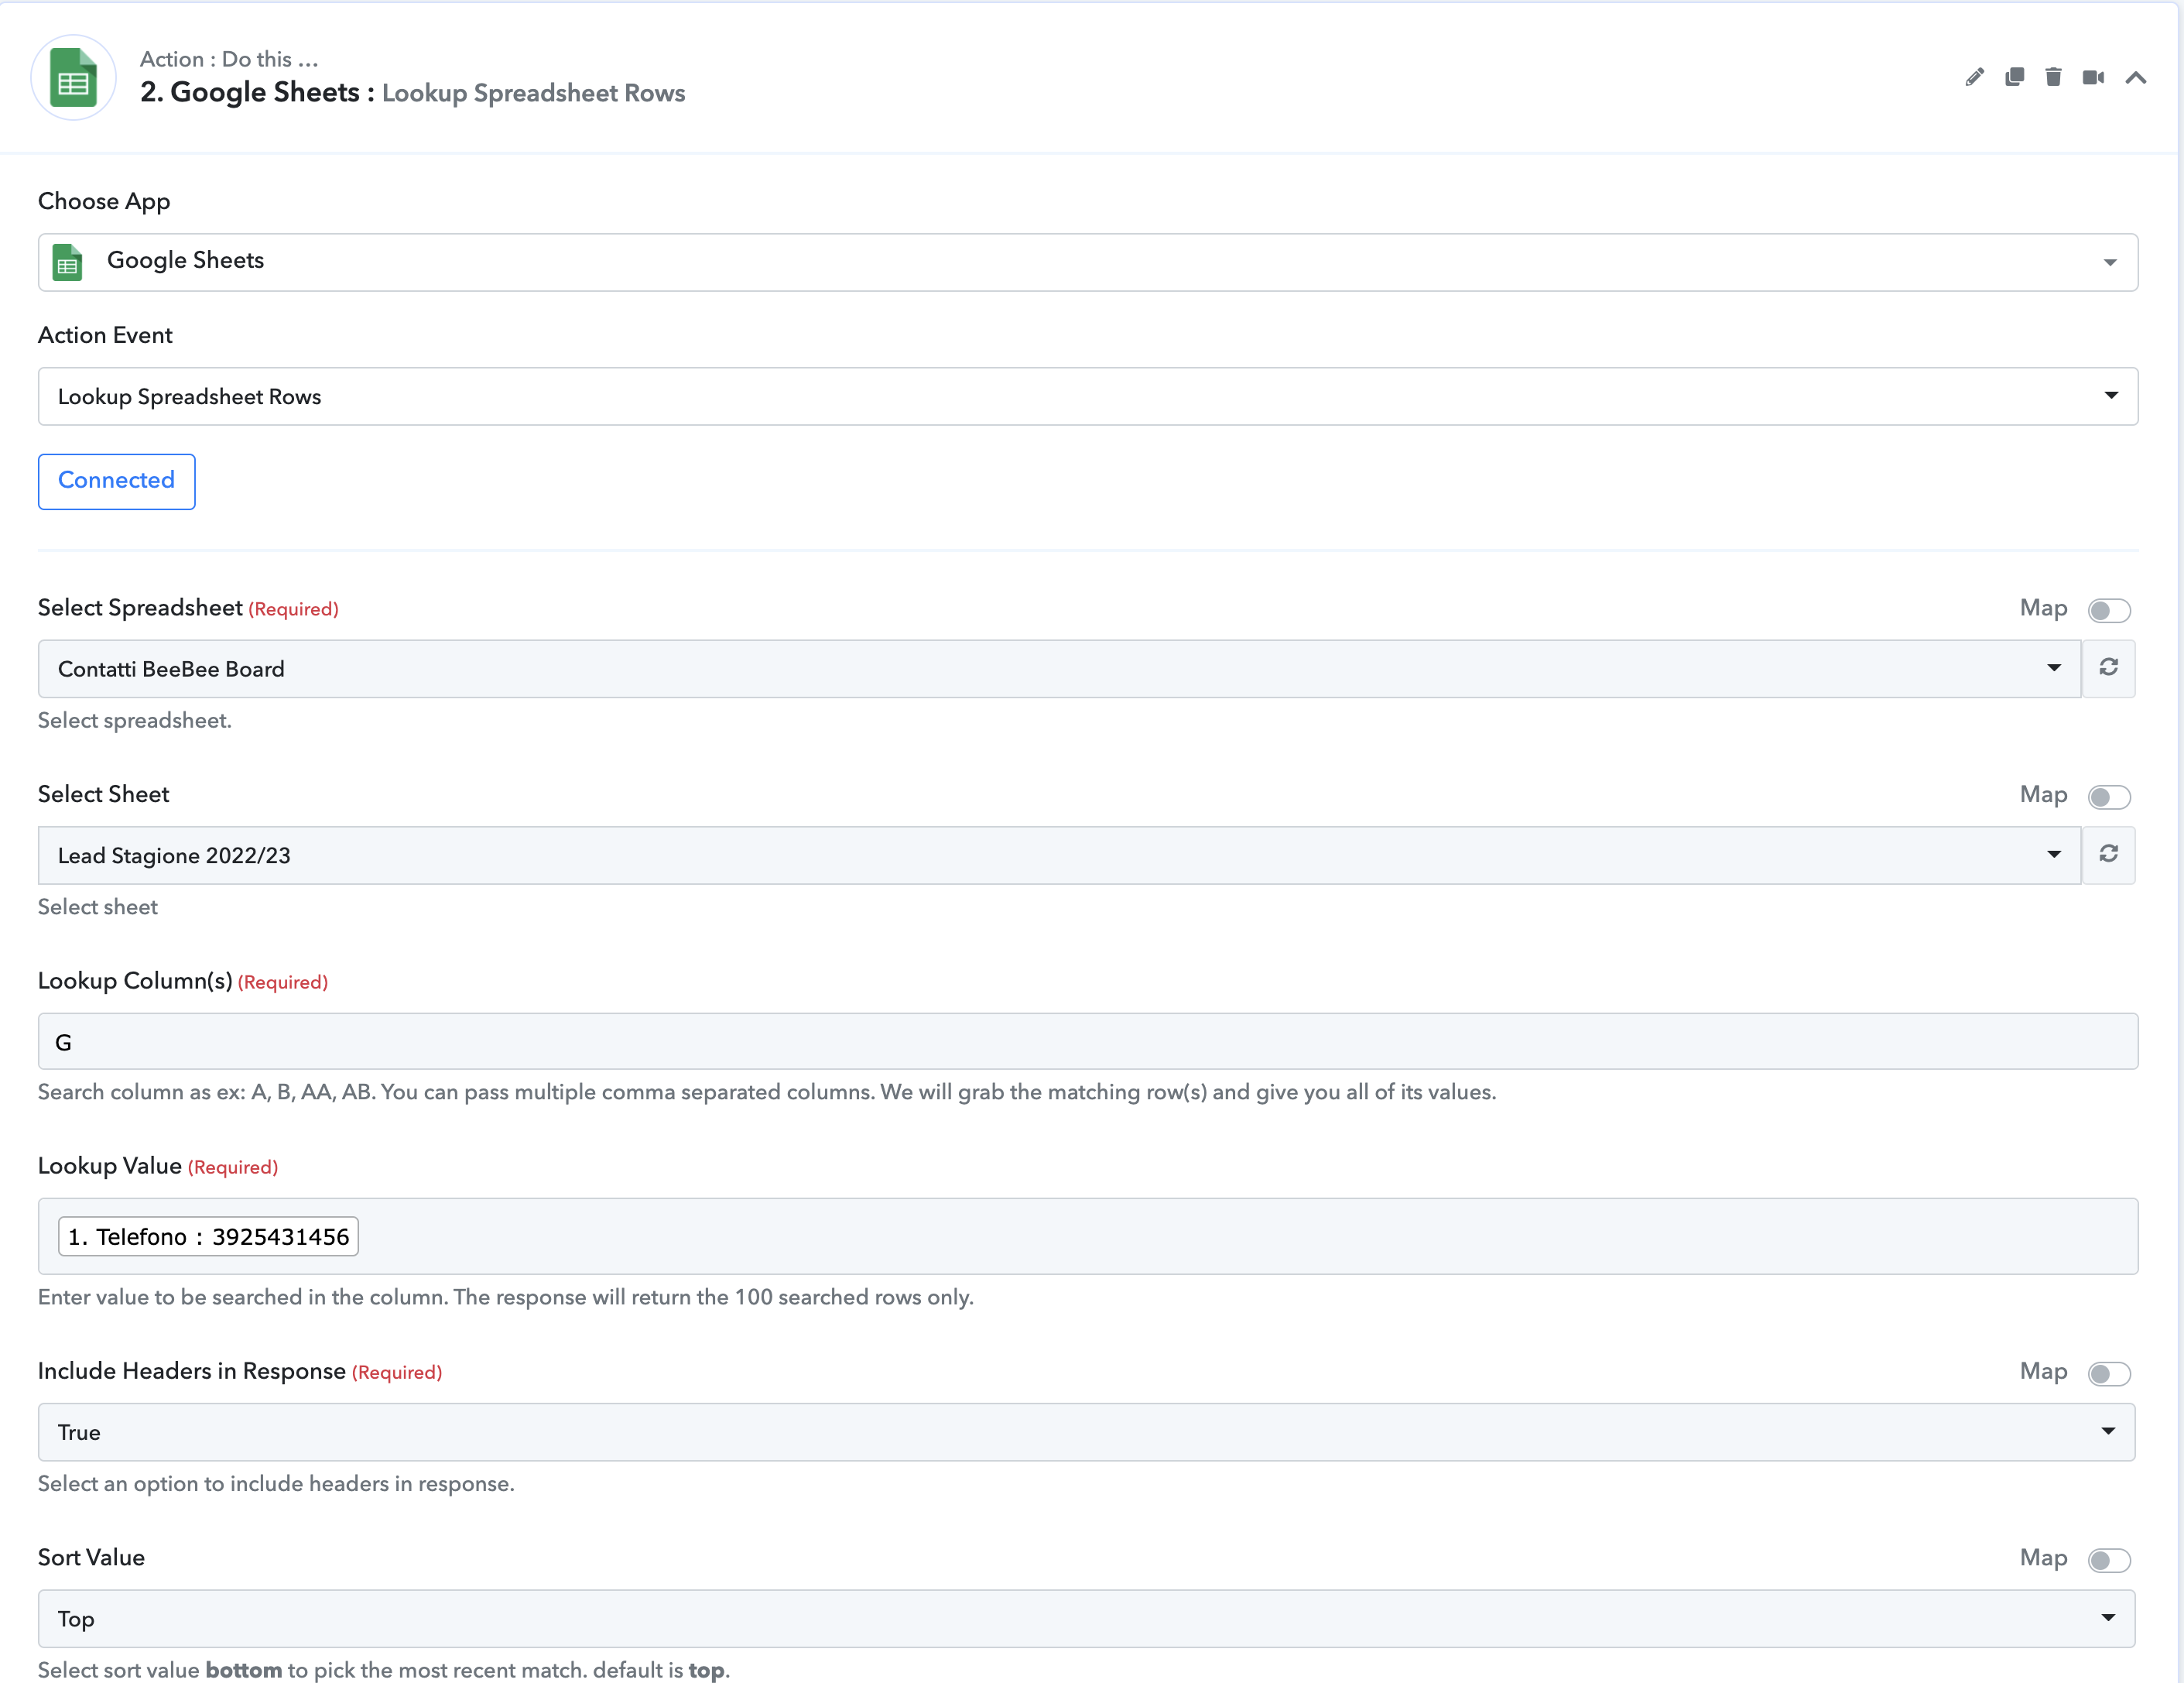The width and height of the screenshot is (2184, 1683).
Task: Open the Lead Stagione 2022/23 sheet dropdown
Action: tap(1059, 854)
